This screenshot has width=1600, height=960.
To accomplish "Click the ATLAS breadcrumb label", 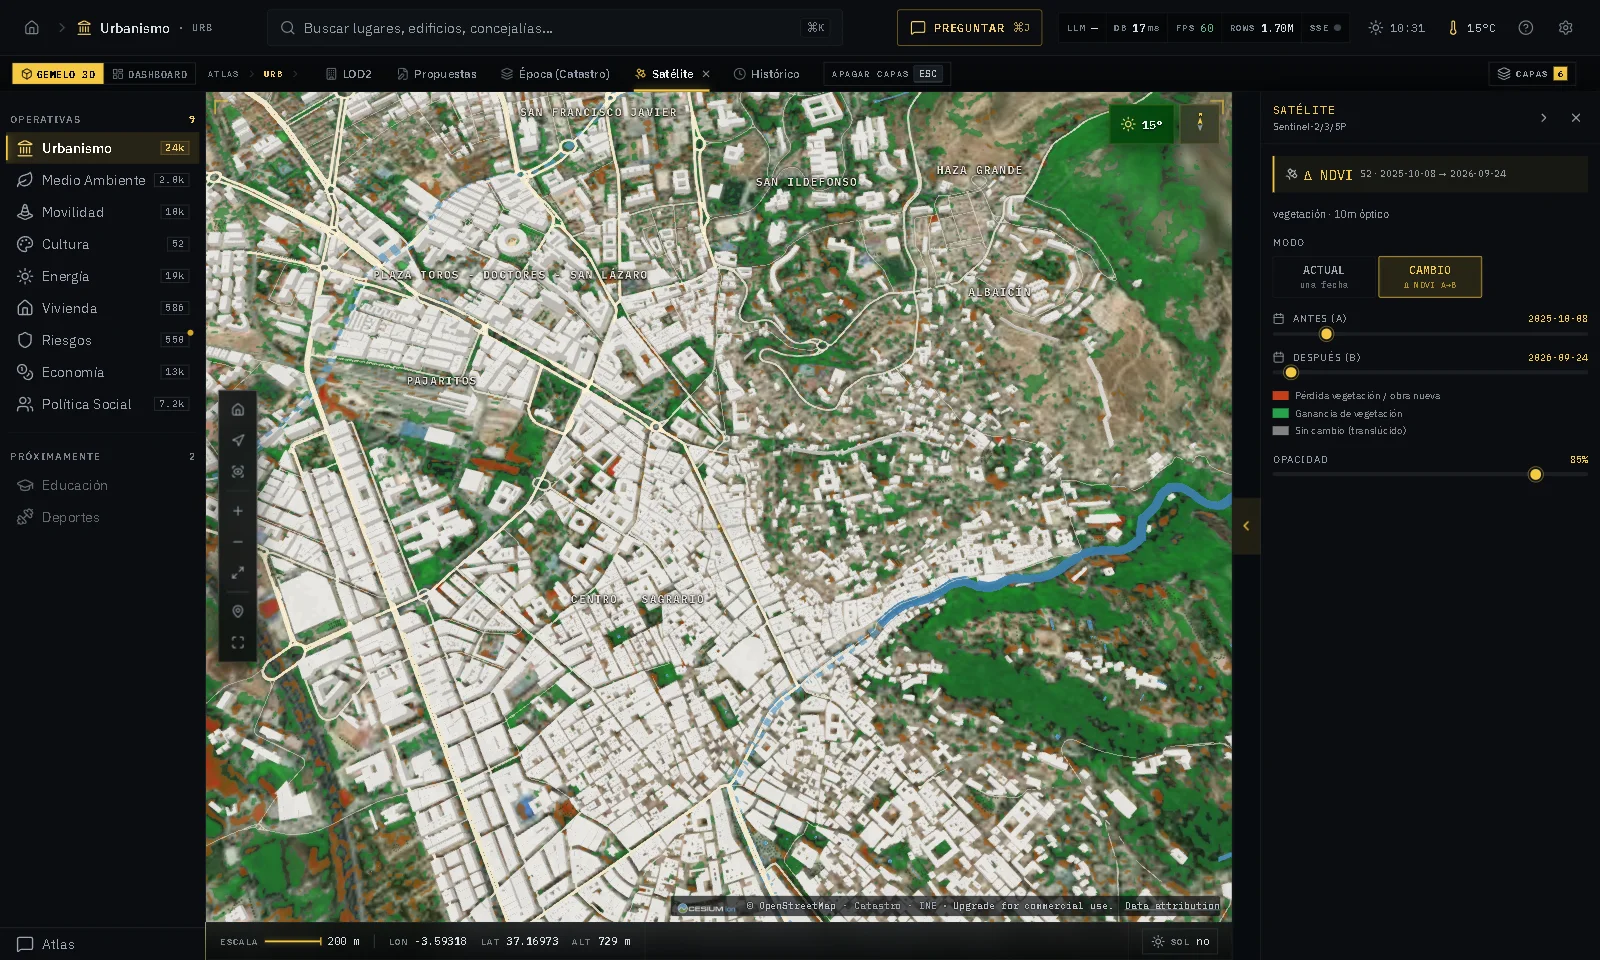I will [223, 74].
